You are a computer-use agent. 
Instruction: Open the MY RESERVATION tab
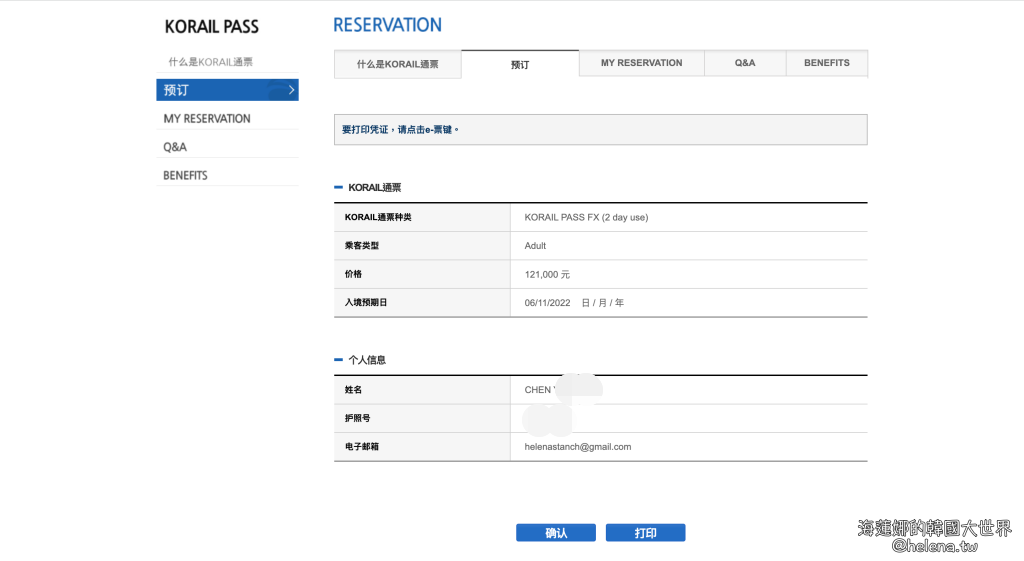[641, 63]
